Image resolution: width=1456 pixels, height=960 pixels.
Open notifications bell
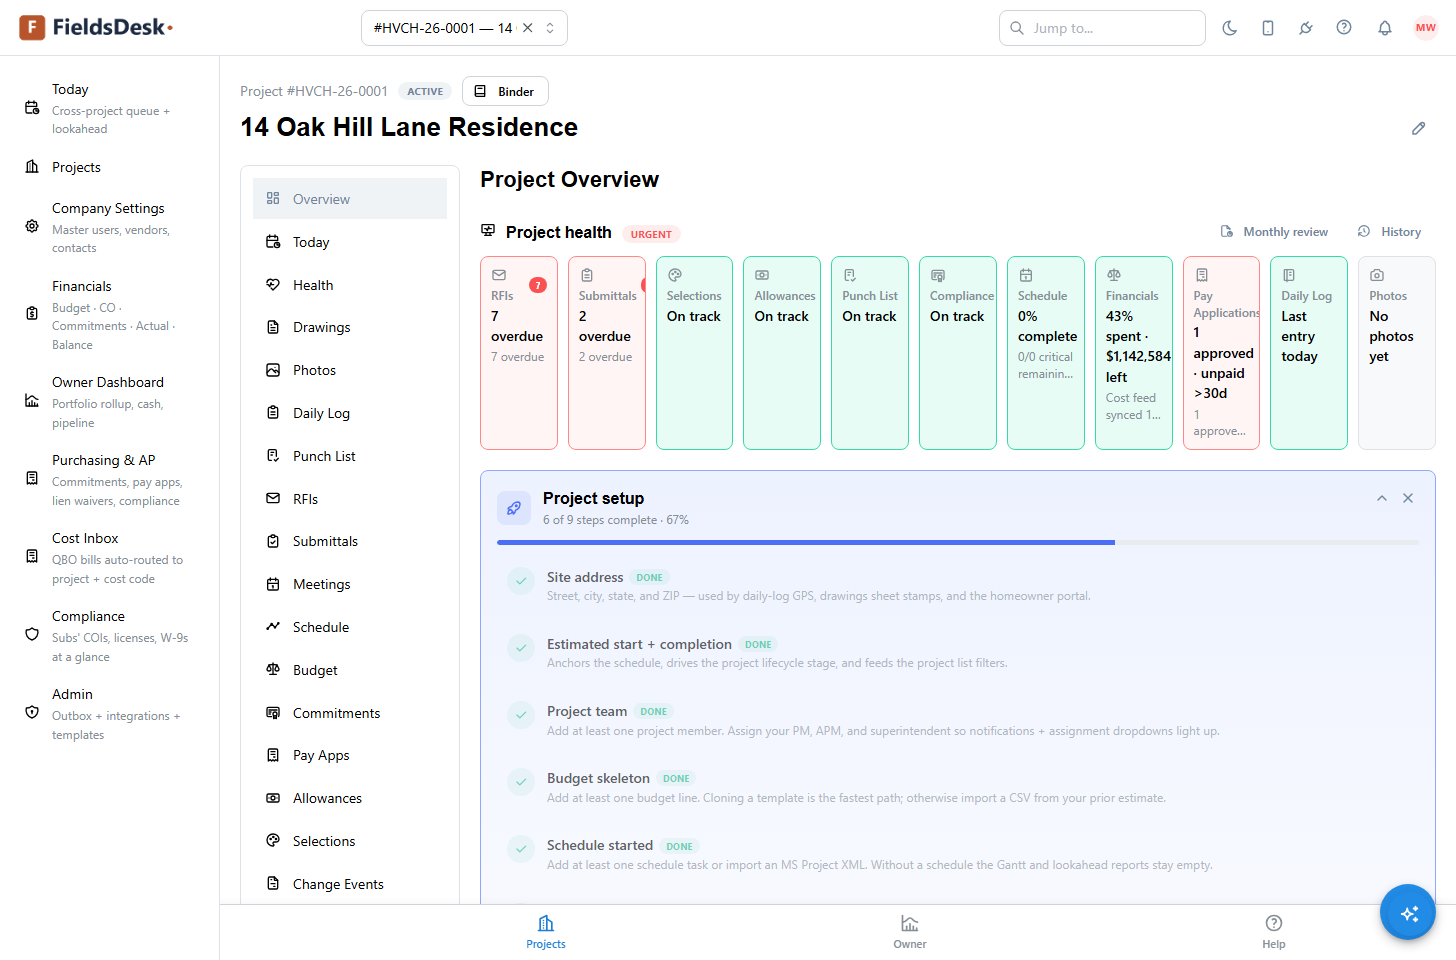(1385, 28)
